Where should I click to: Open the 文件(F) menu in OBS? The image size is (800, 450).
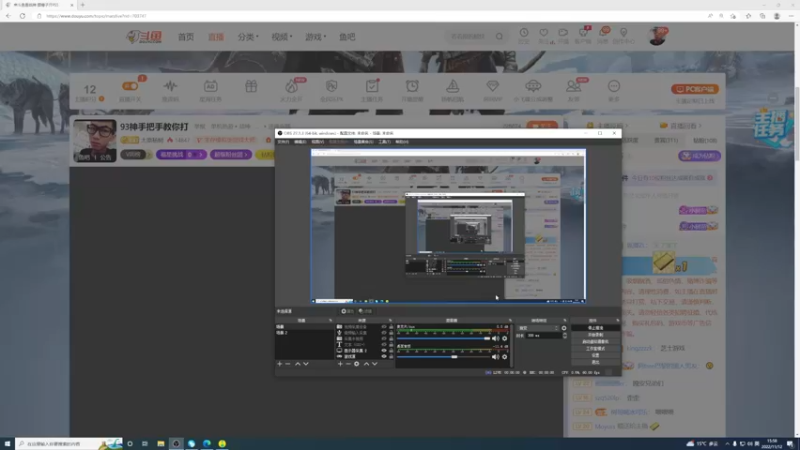coord(283,142)
